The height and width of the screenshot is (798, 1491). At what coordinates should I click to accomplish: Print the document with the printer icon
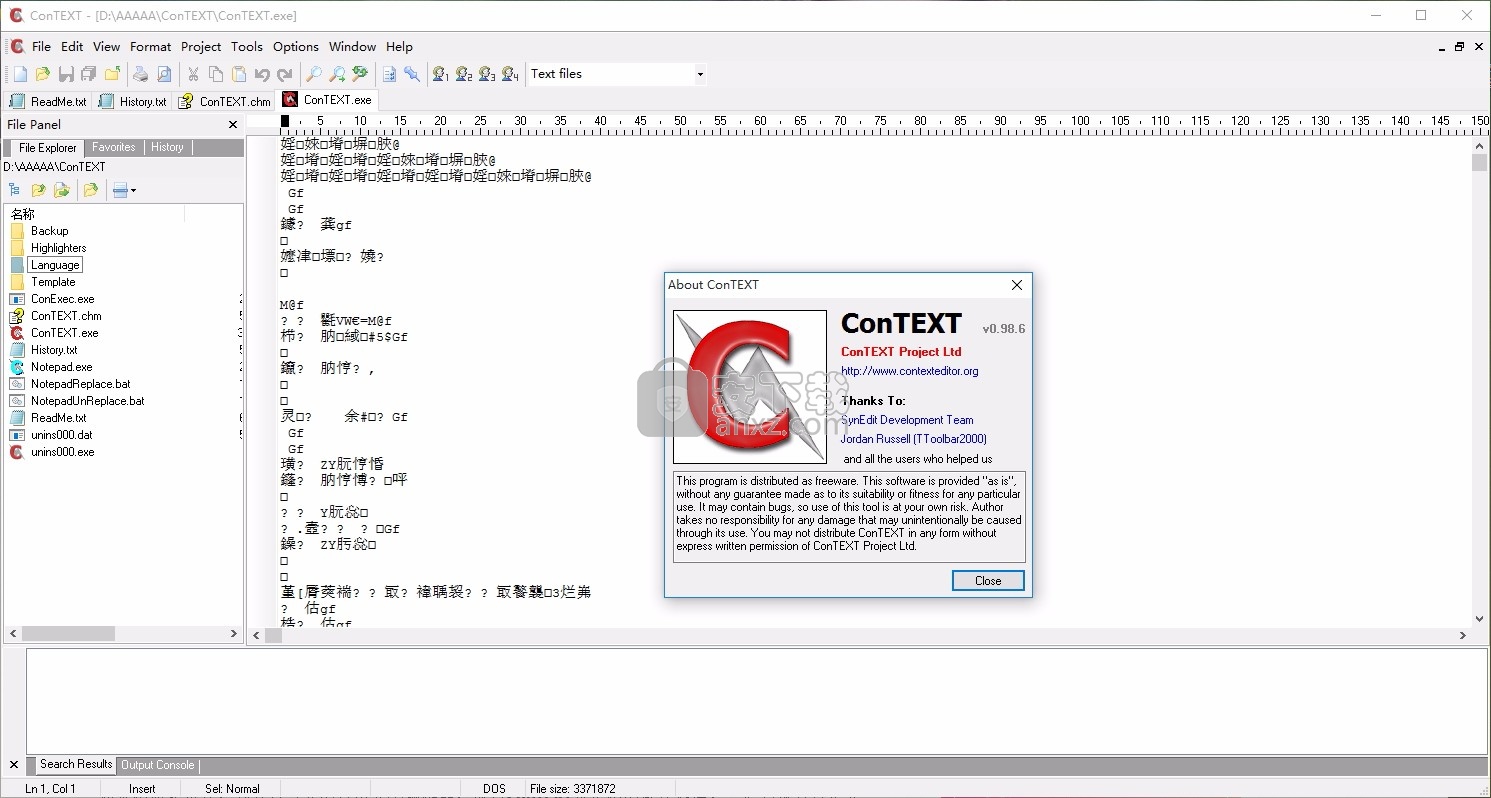(141, 74)
